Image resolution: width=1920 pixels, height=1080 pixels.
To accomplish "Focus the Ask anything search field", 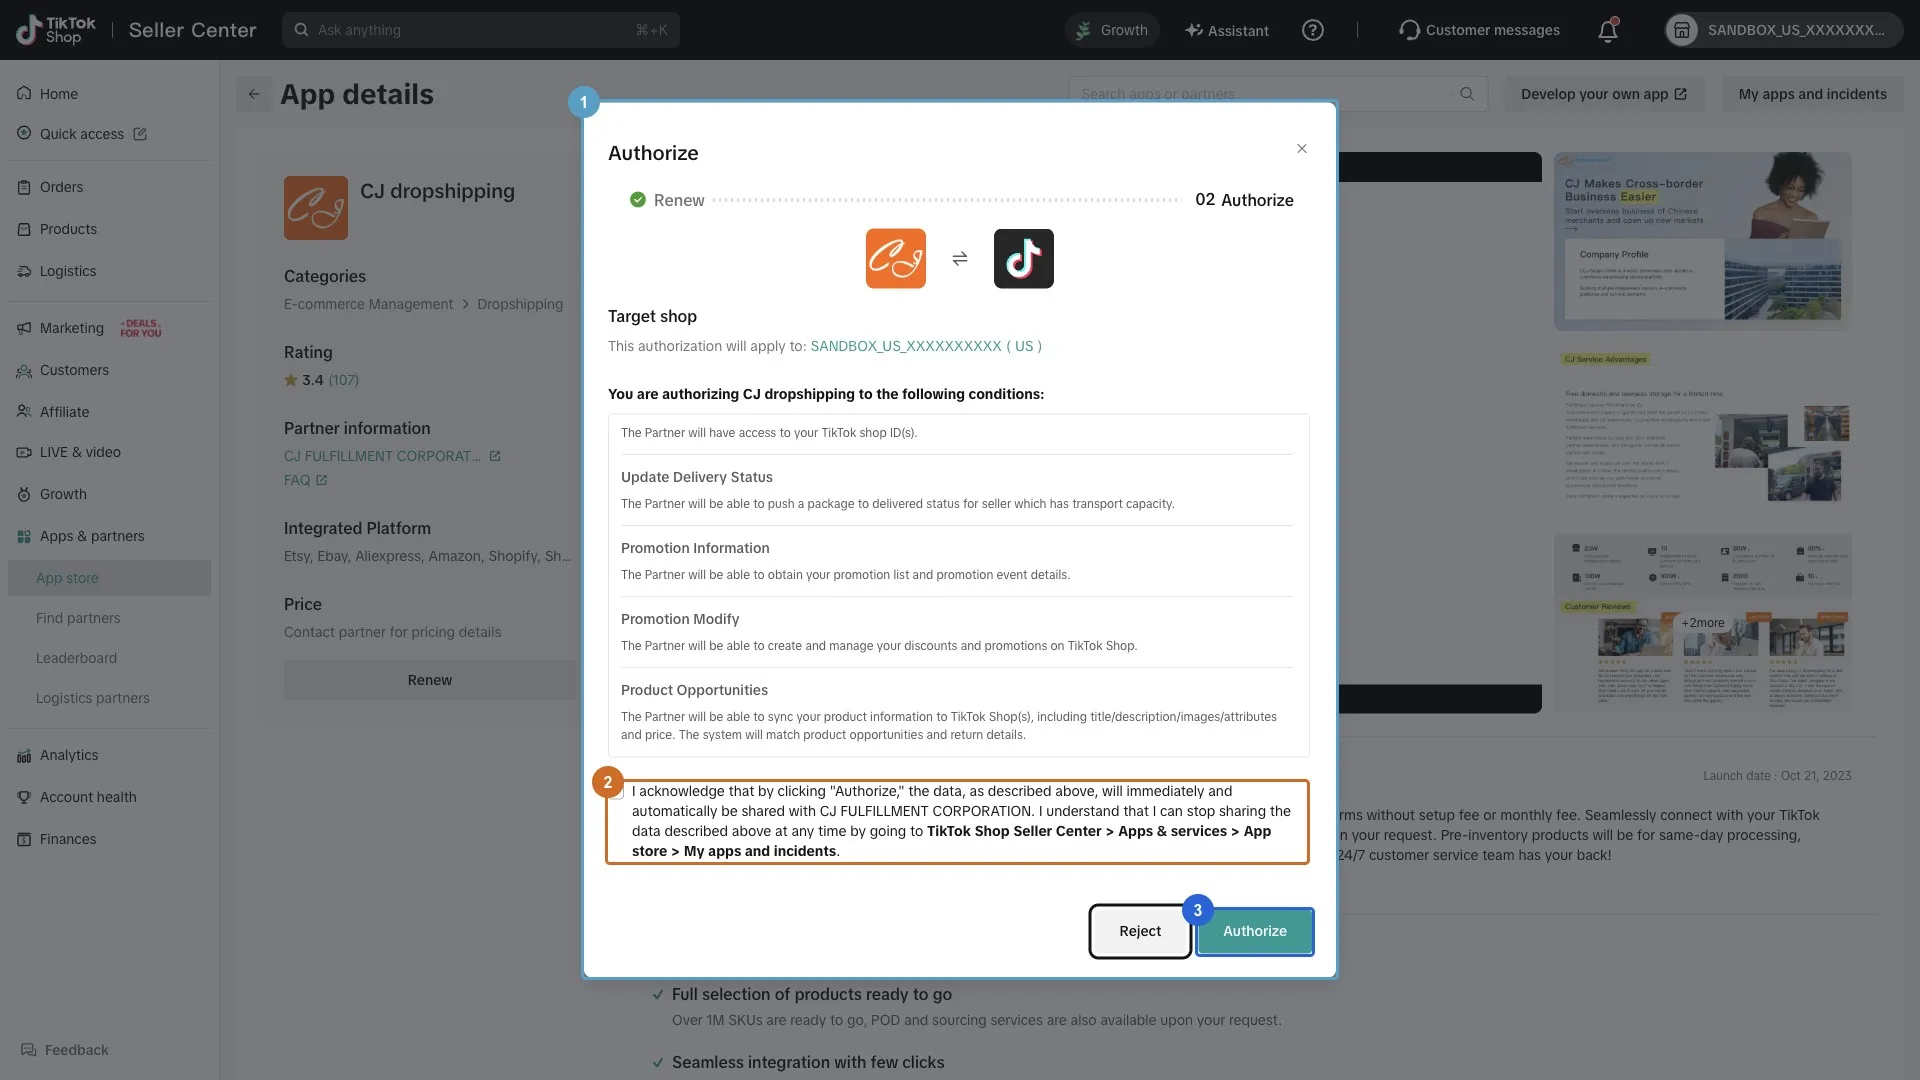I will click(x=480, y=30).
